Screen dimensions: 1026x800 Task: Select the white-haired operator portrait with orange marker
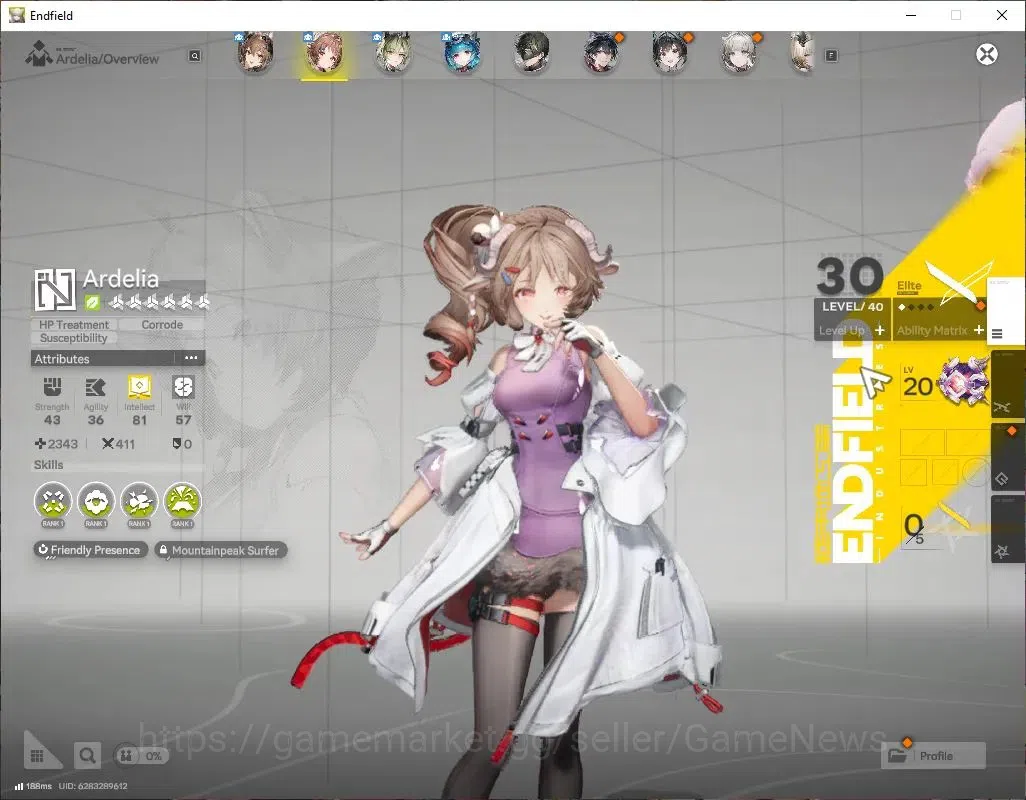[739, 52]
